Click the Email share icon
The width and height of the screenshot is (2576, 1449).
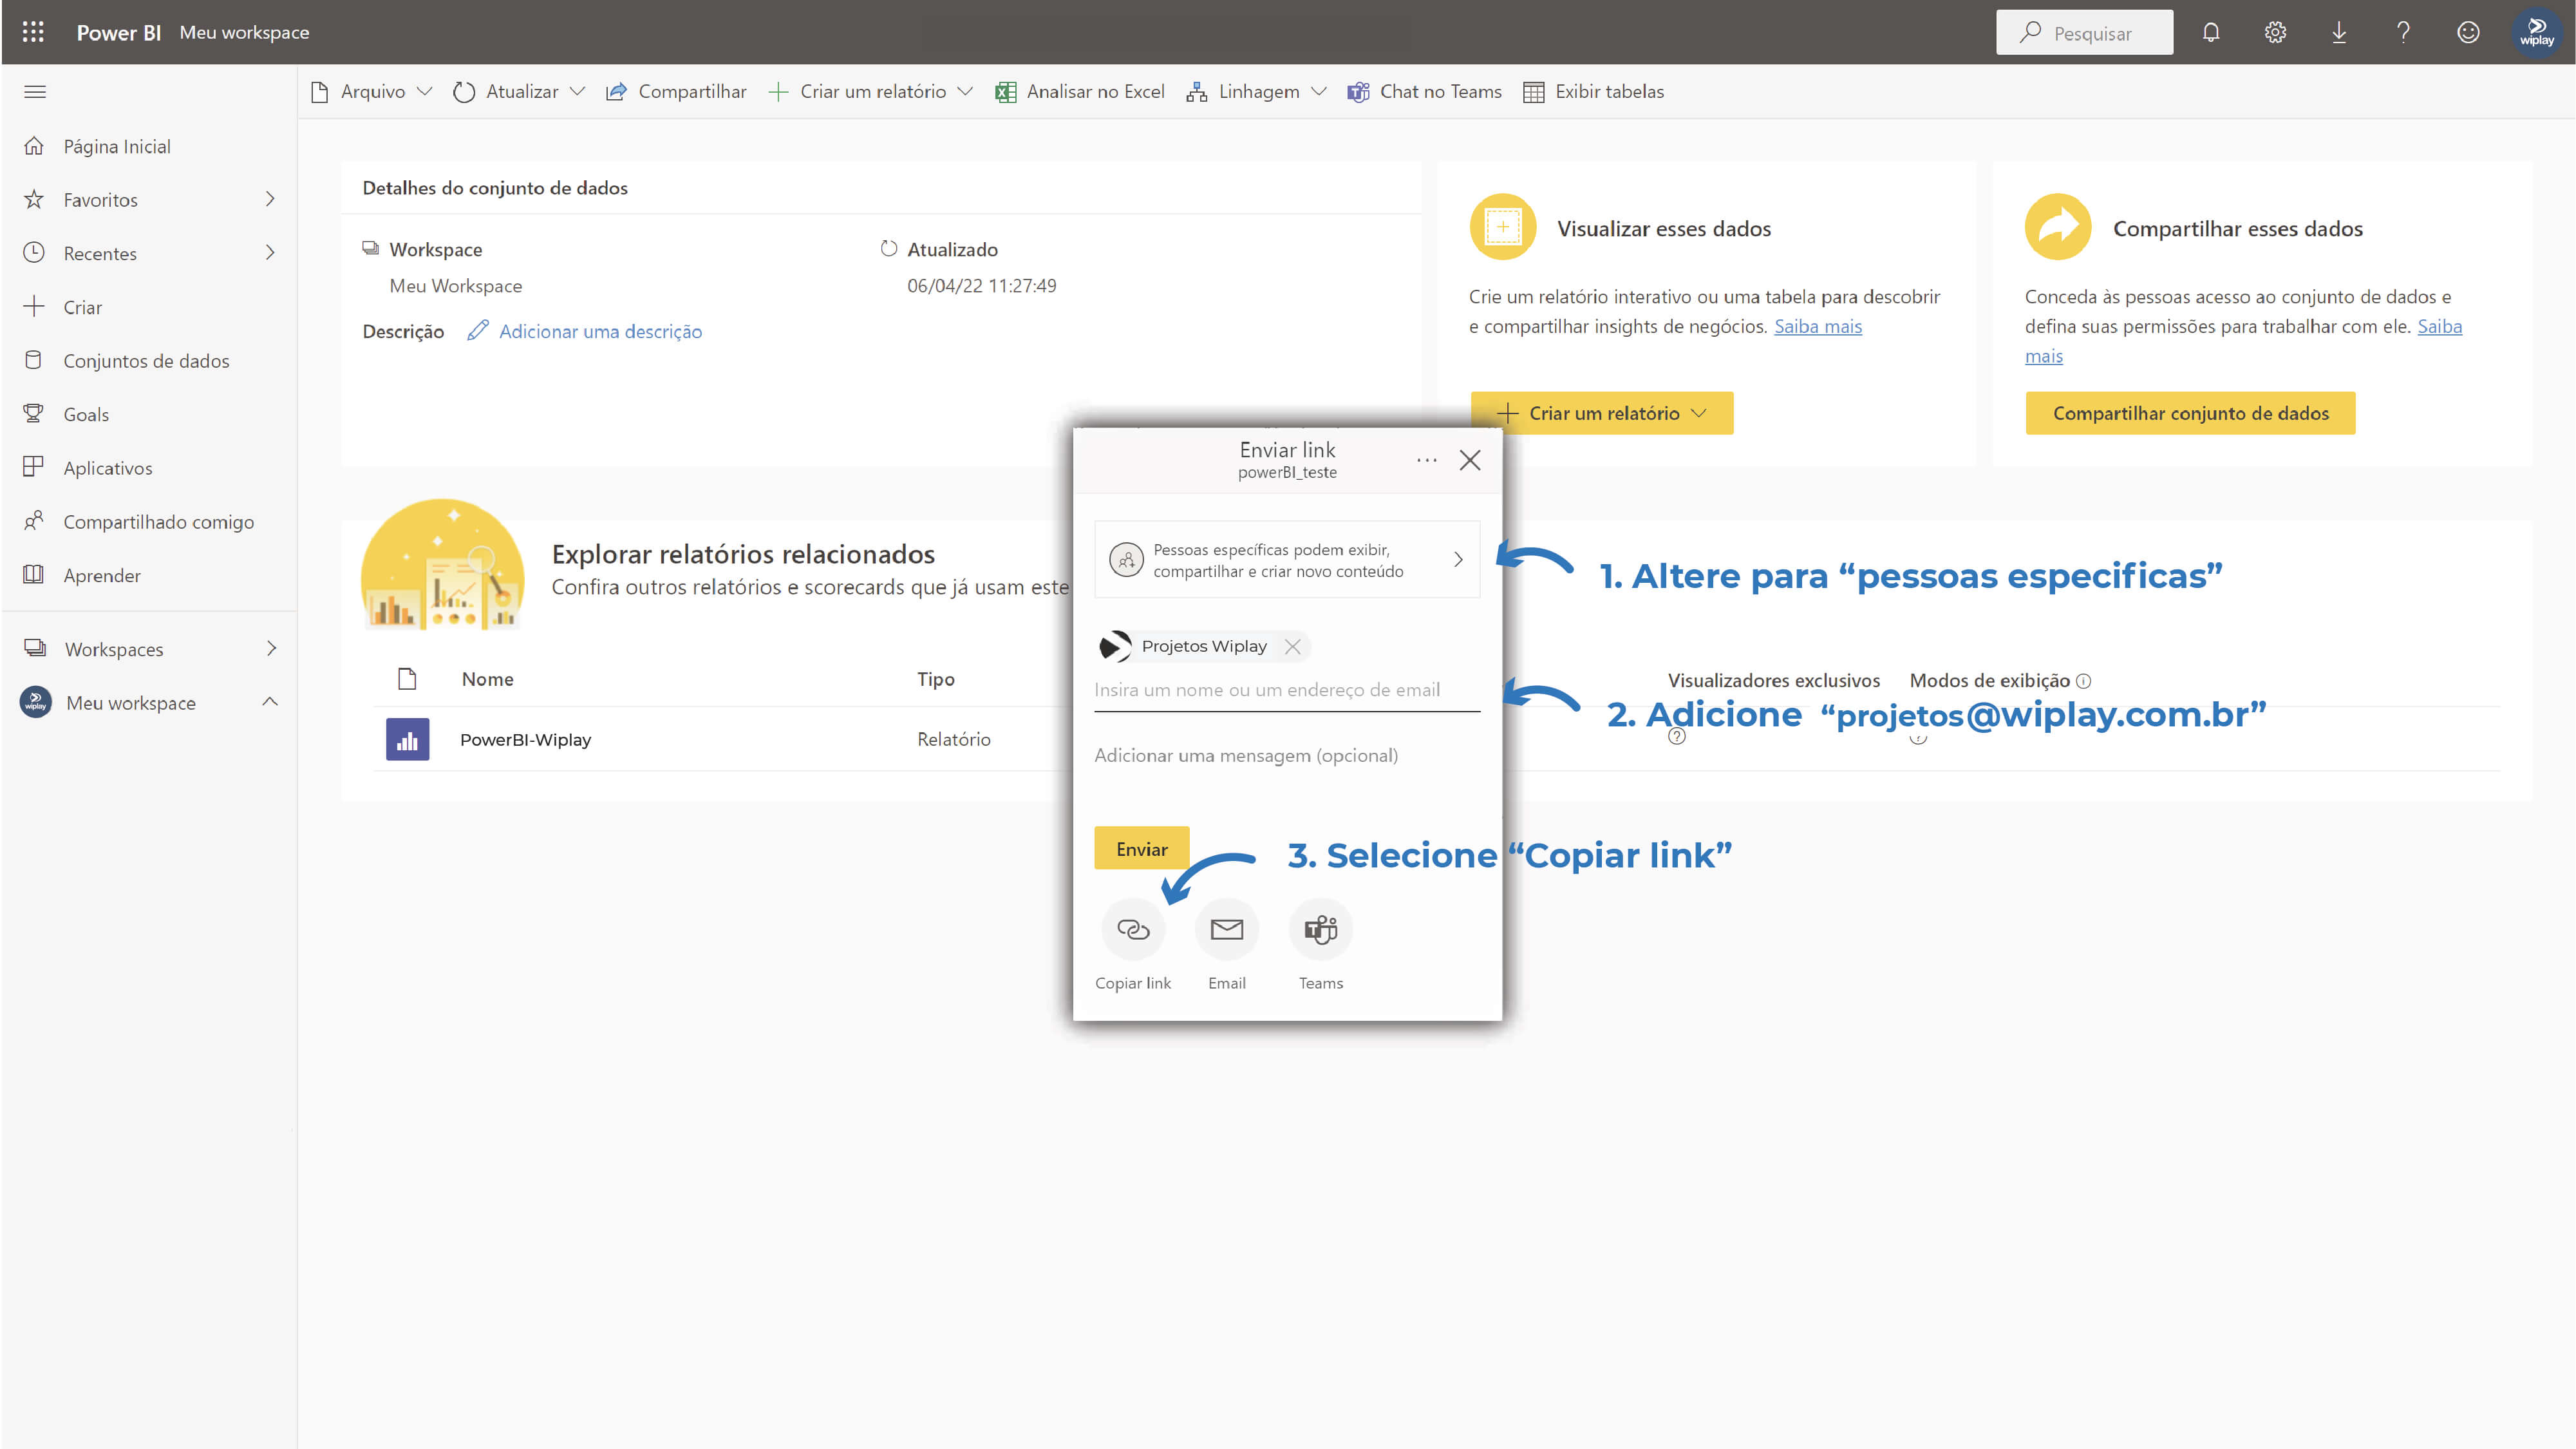1226,930
